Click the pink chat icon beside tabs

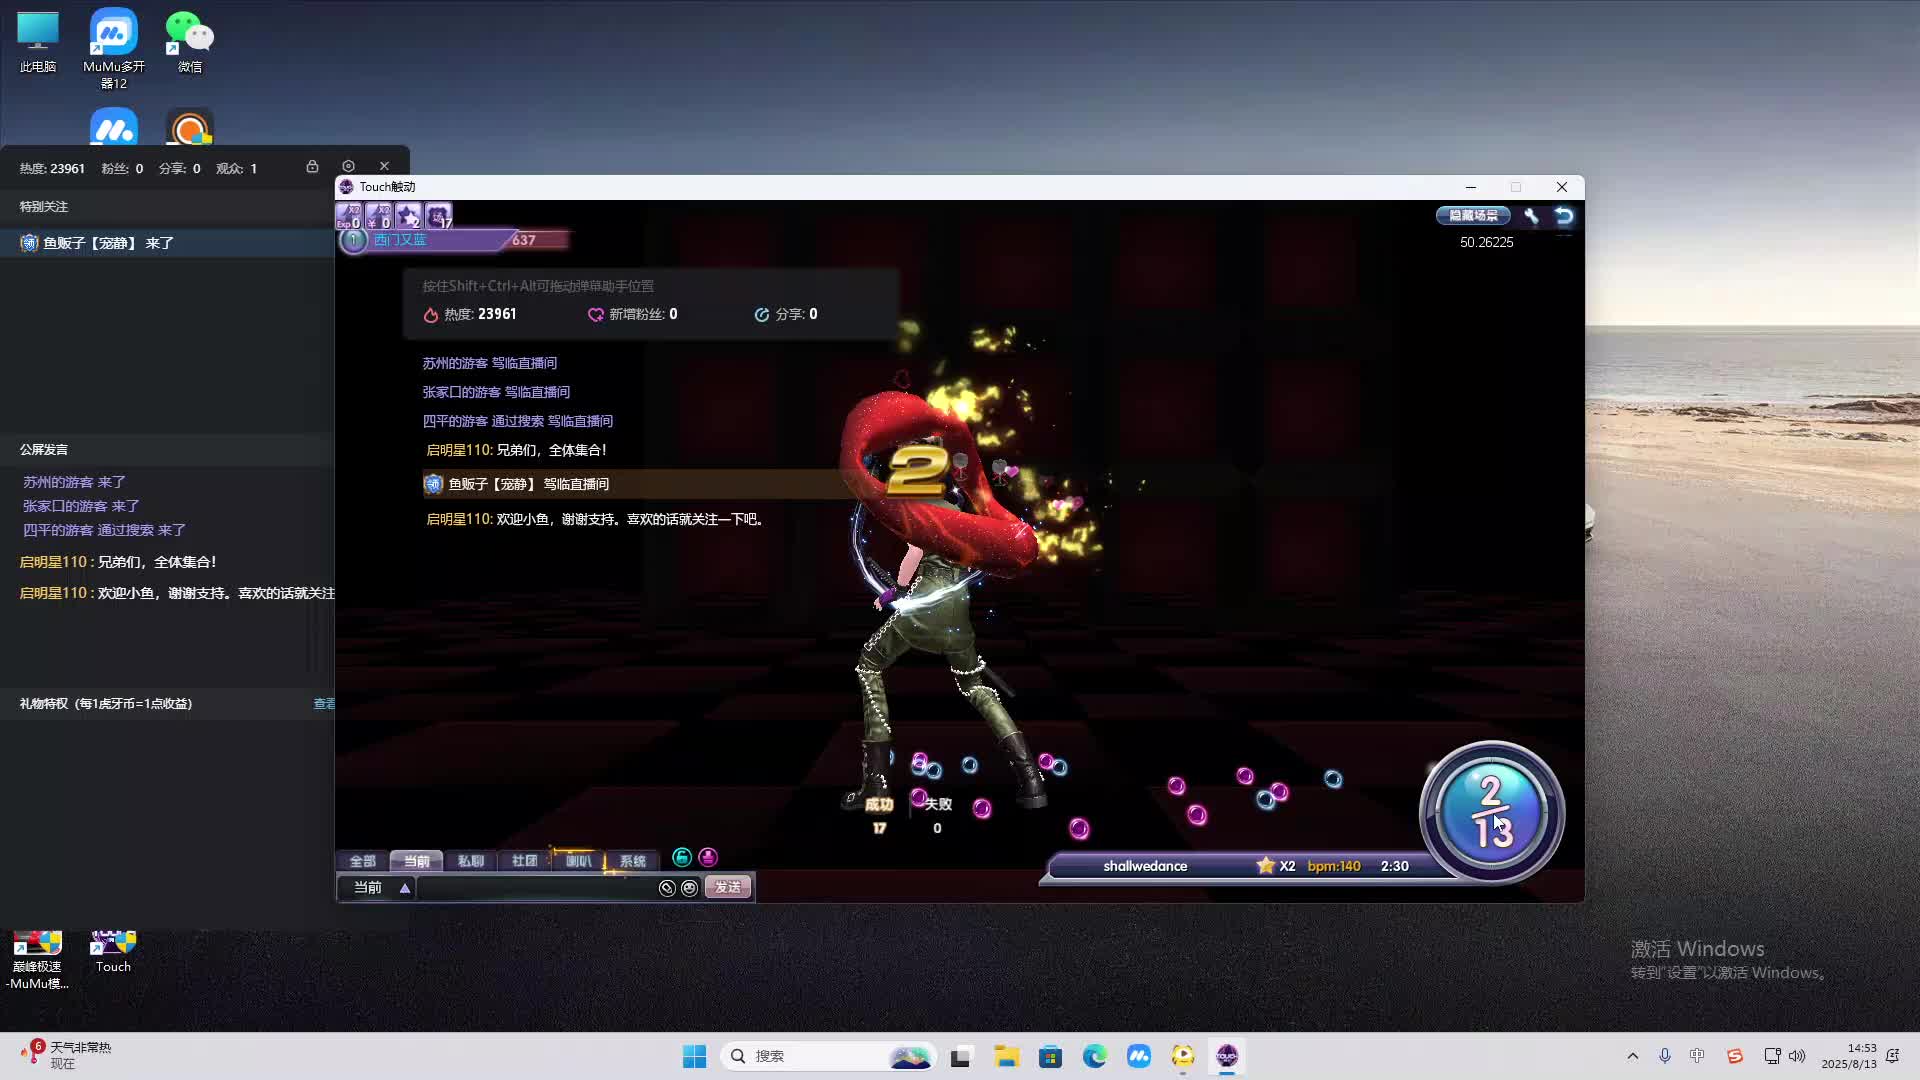coord(708,858)
